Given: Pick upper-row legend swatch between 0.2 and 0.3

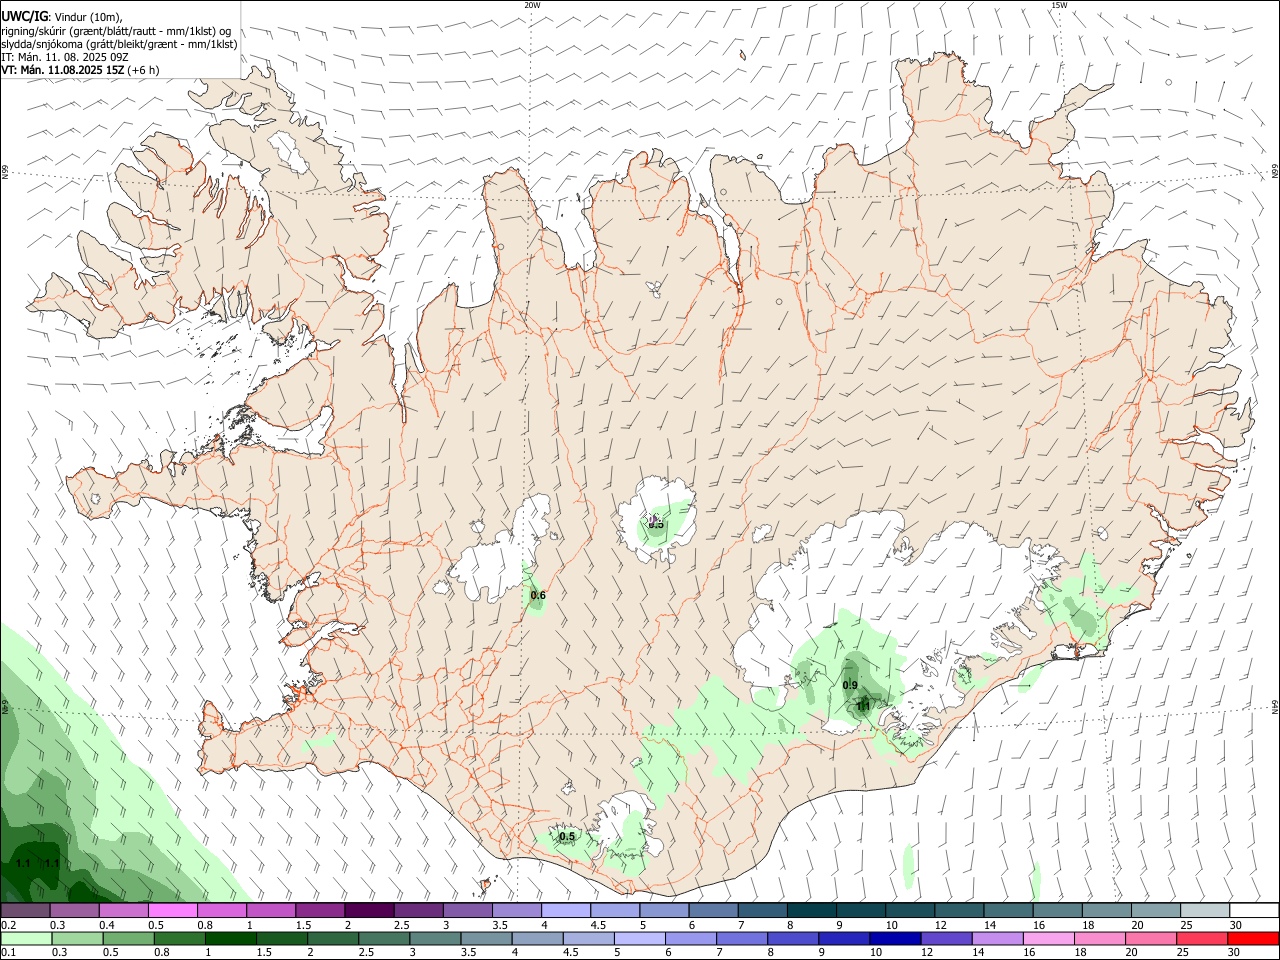Looking at the screenshot, I should tap(25, 911).
